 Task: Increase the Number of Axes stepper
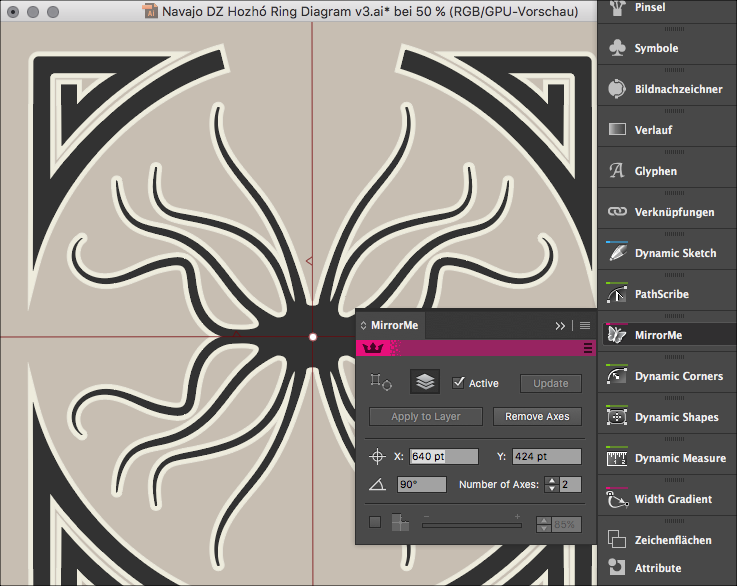[x=551, y=481]
